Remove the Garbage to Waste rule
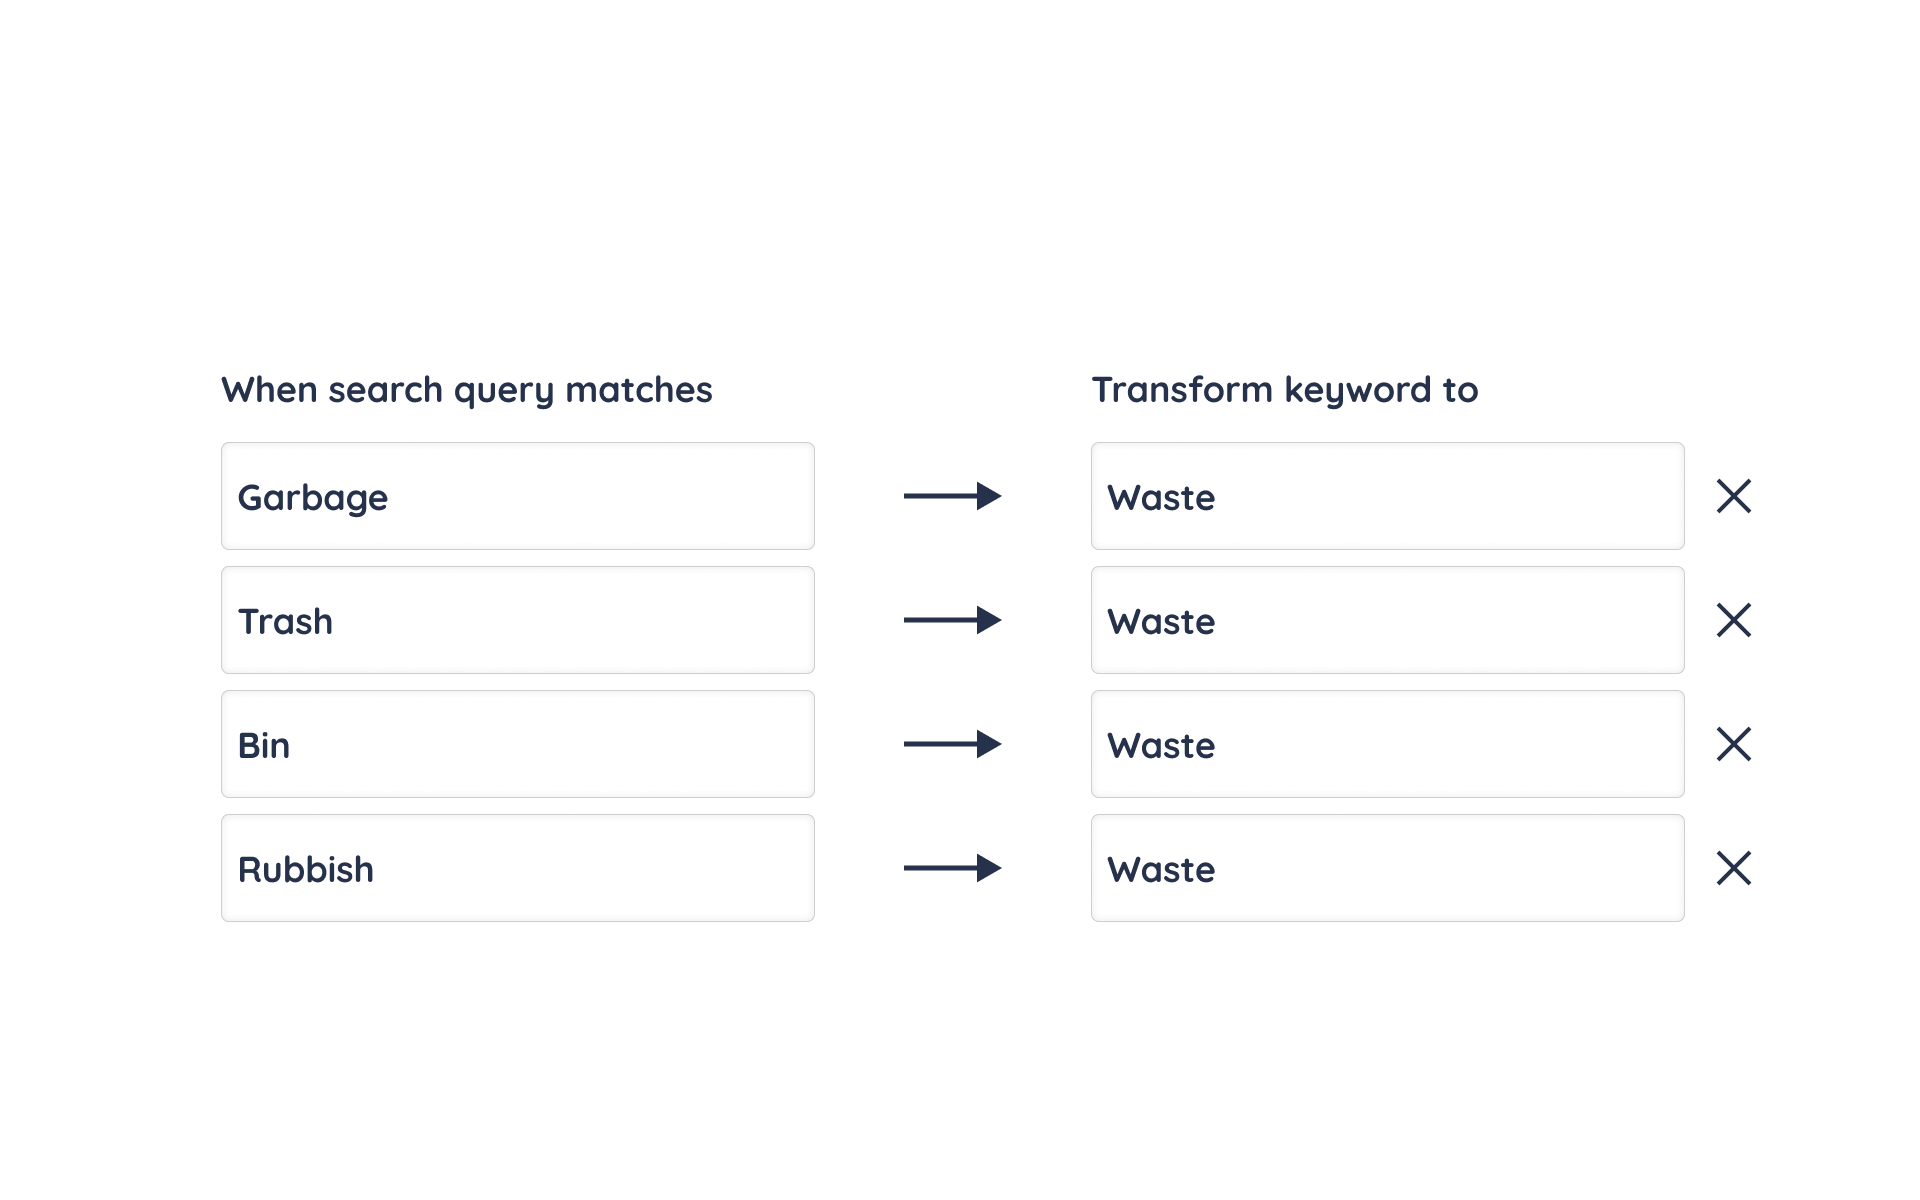 1733,496
